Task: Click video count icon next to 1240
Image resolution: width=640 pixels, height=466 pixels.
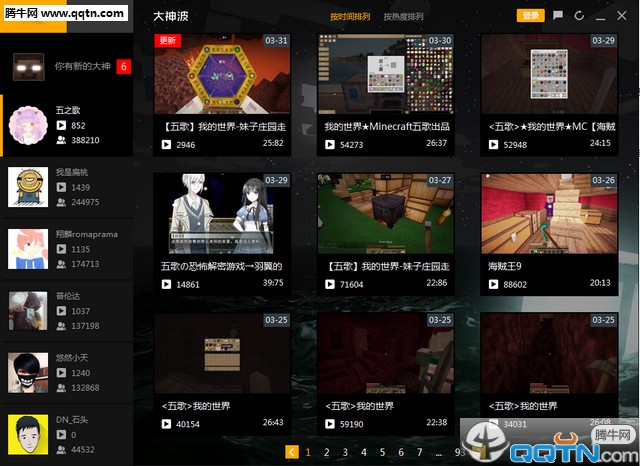Action: (x=61, y=373)
